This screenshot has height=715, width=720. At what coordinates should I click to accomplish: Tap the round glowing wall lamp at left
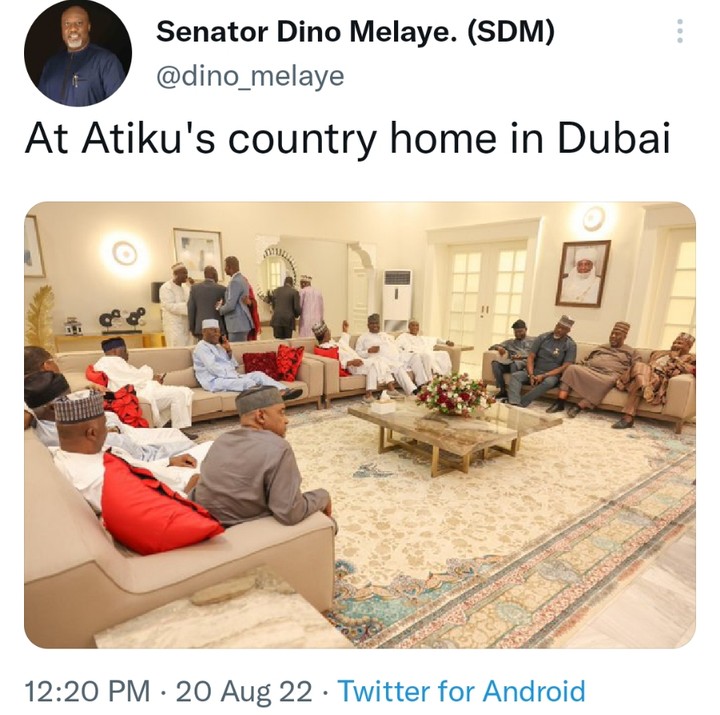point(125,253)
